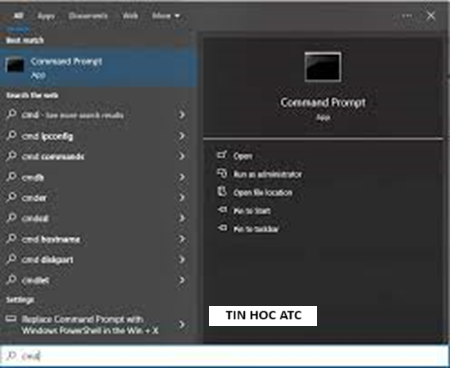Click the settings icon beside Replace Command Prompt
Image resolution: width=450 pixels, height=368 pixels.
(11, 319)
